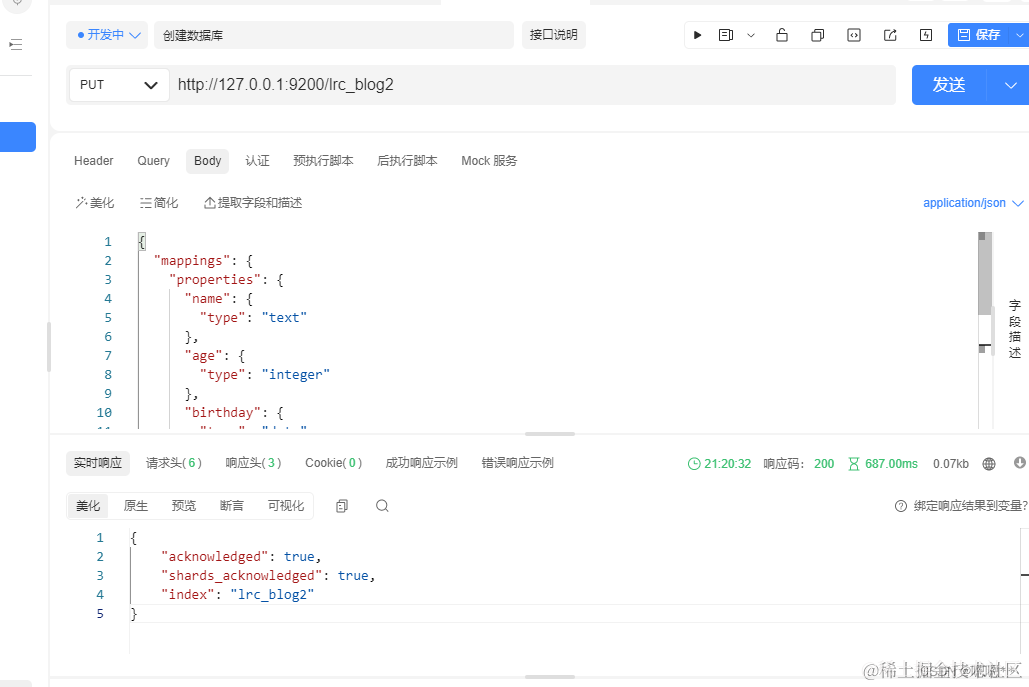Image resolution: width=1029 pixels, height=687 pixels.
Task: Click the globe network icon in response bar
Action: click(989, 464)
